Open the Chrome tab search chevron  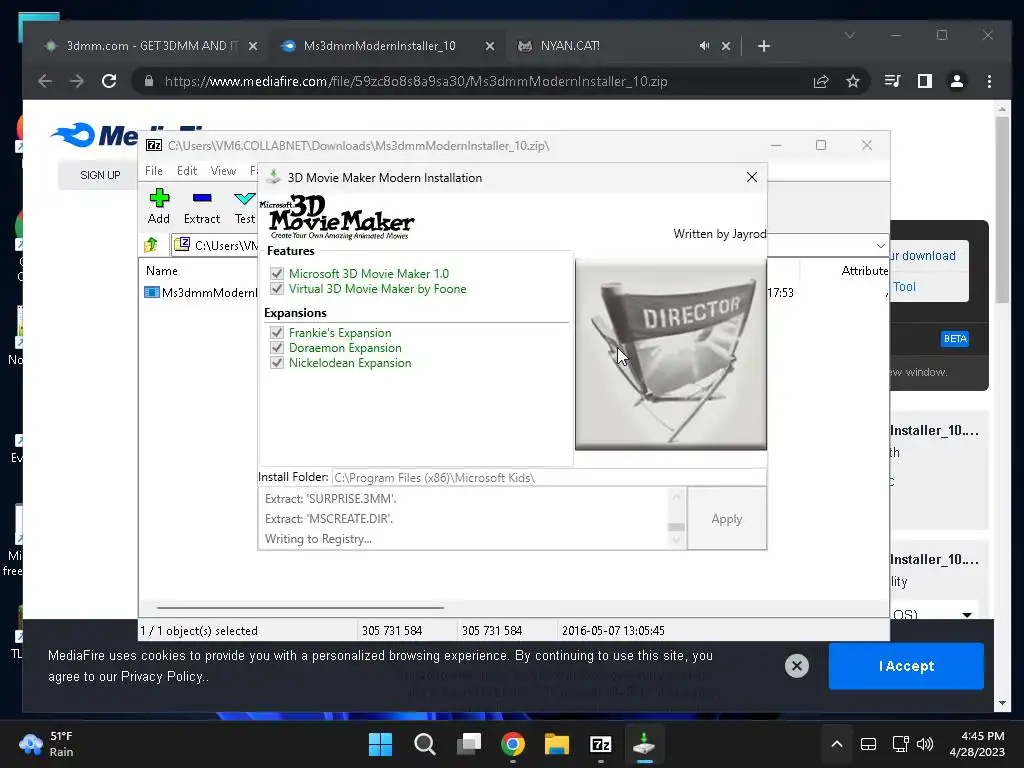click(850, 35)
